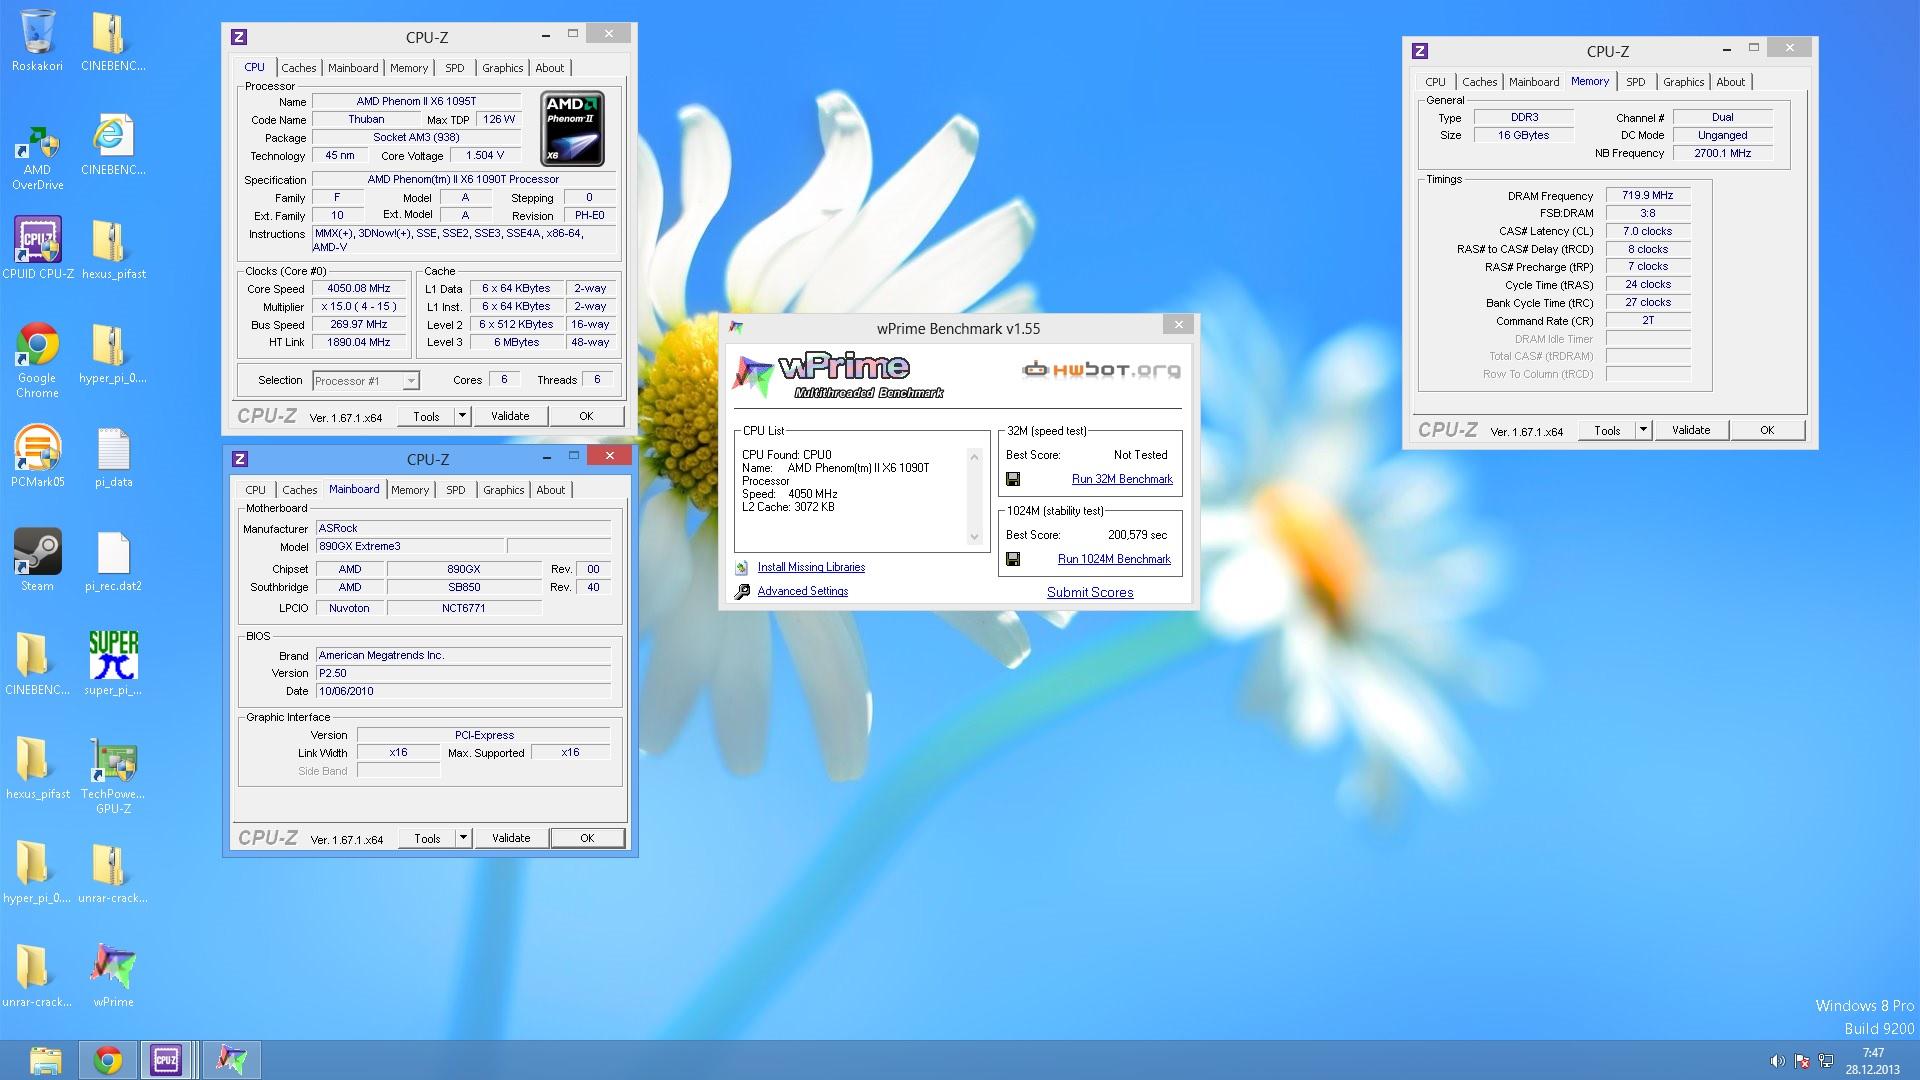Viewport: 1920px width, 1080px height.
Task: Open the TechPowerUp GPU-Z shortcut
Action: tap(113, 776)
